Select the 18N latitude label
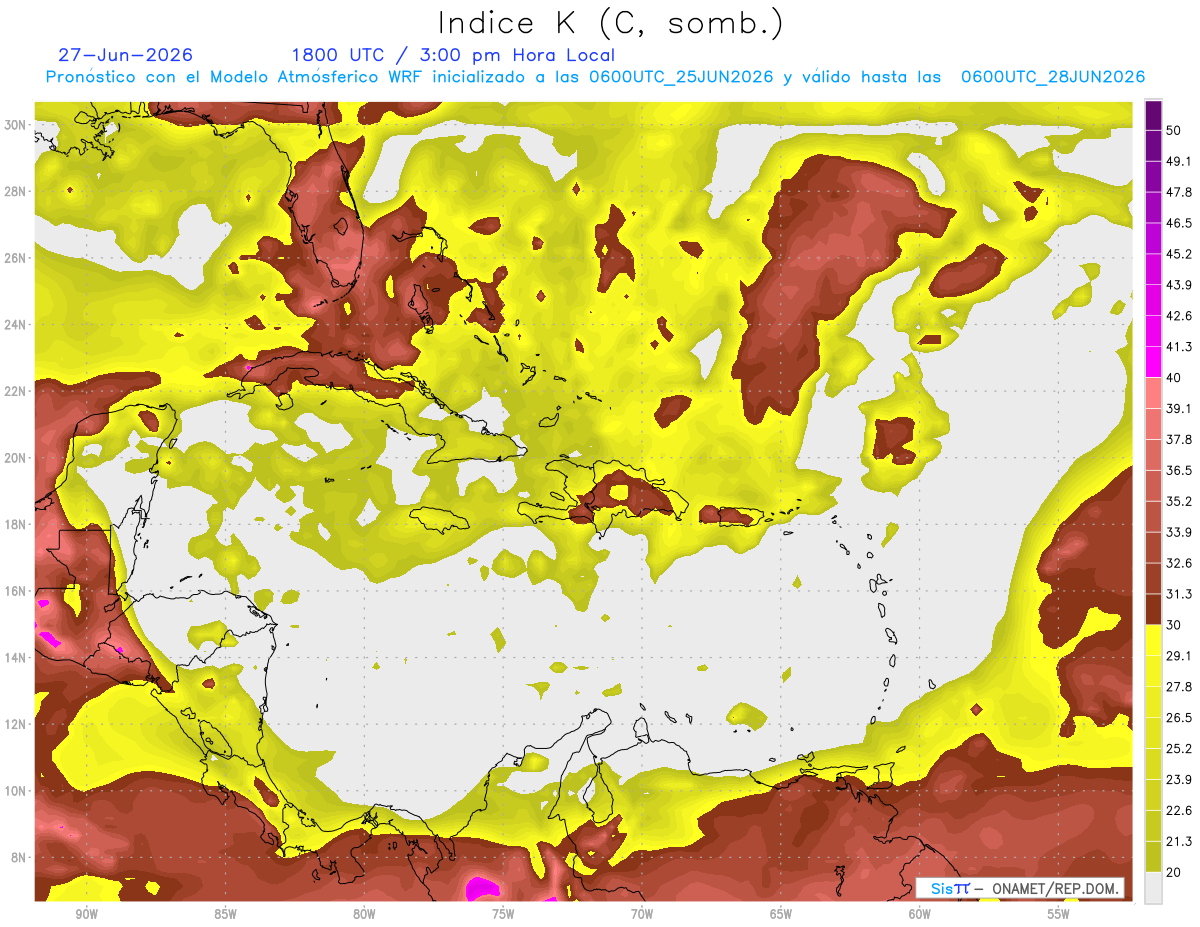The image size is (1200, 927). 17,524
